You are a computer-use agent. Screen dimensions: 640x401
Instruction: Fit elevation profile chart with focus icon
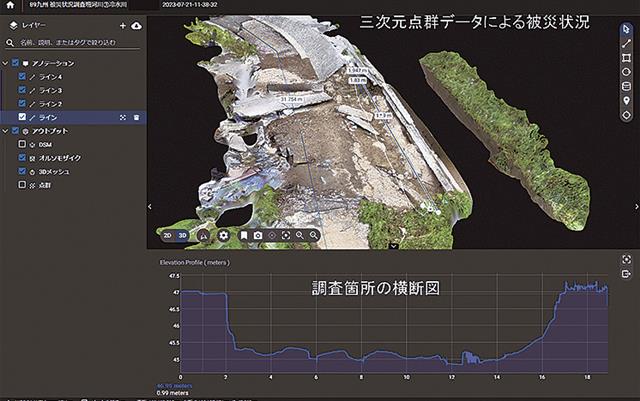pos(627,259)
